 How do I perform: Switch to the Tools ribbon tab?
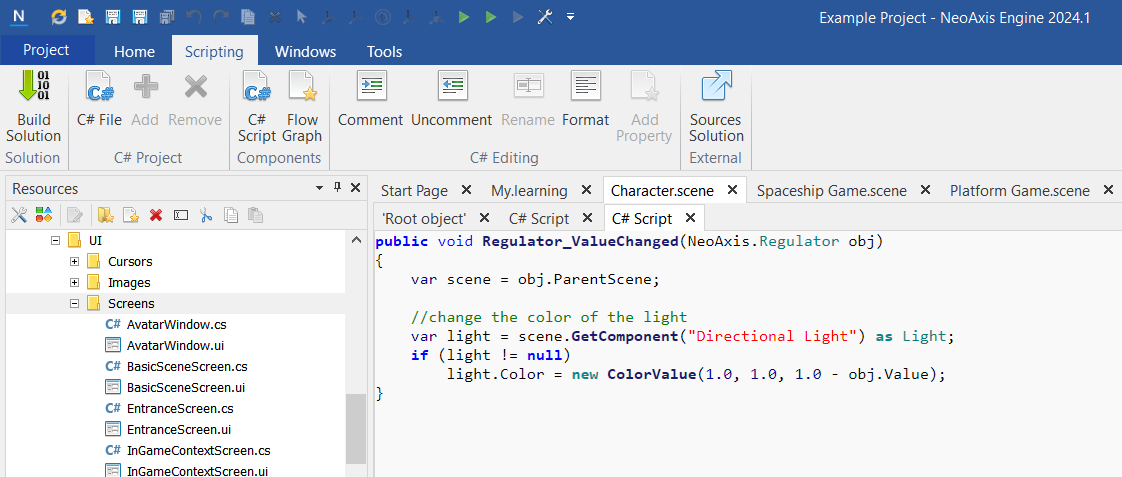click(384, 52)
